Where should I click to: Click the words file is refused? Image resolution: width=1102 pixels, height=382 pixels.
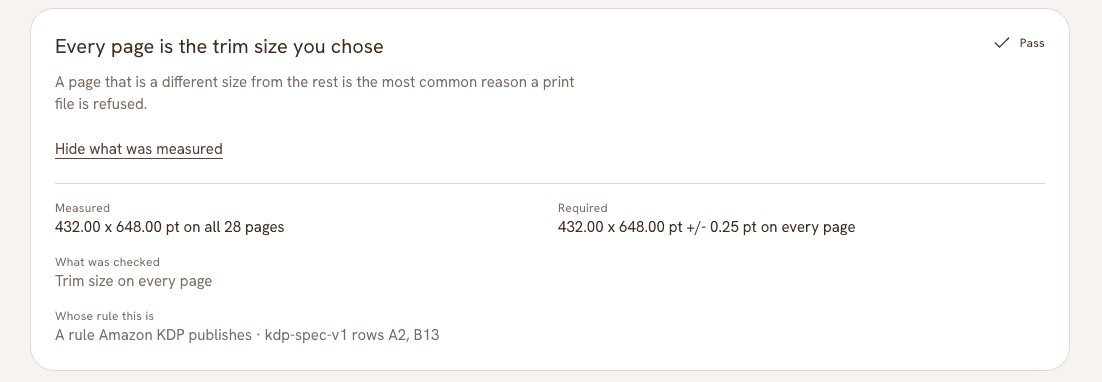[101, 104]
